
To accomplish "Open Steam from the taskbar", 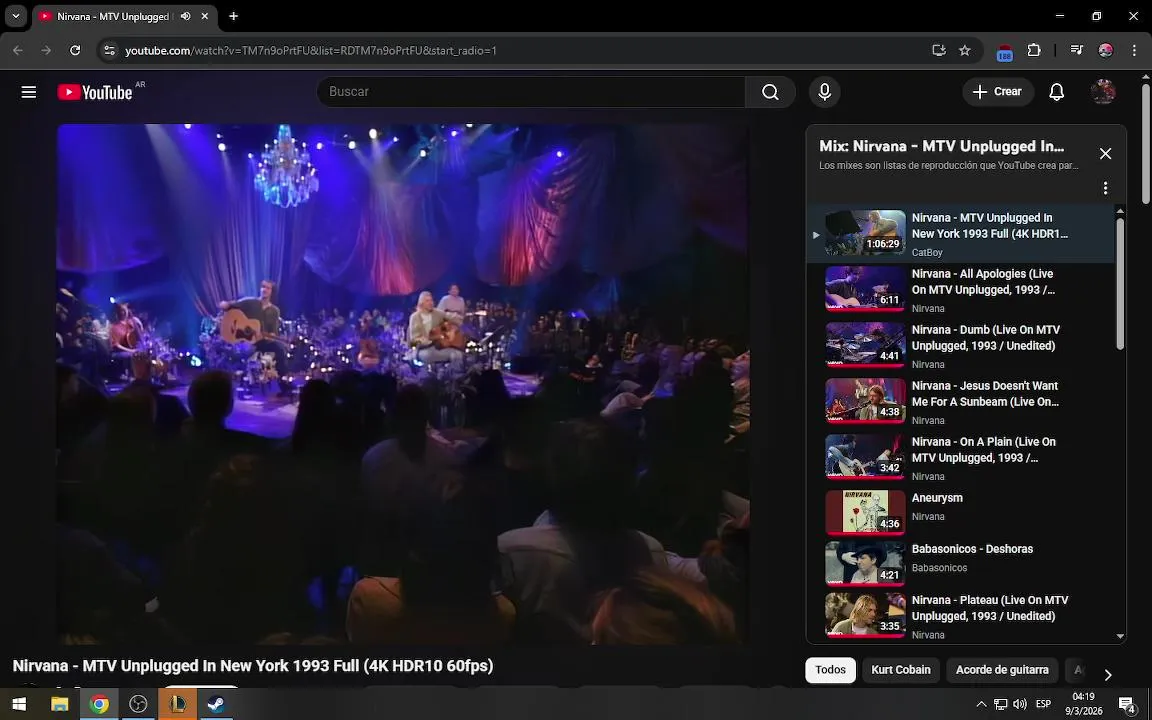I will [217, 705].
